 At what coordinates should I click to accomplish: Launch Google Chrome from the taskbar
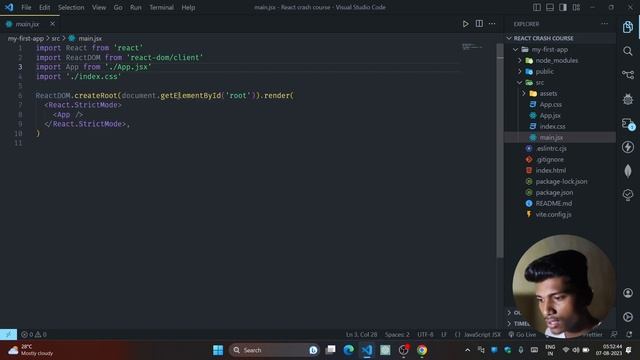pyautogui.click(x=422, y=350)
